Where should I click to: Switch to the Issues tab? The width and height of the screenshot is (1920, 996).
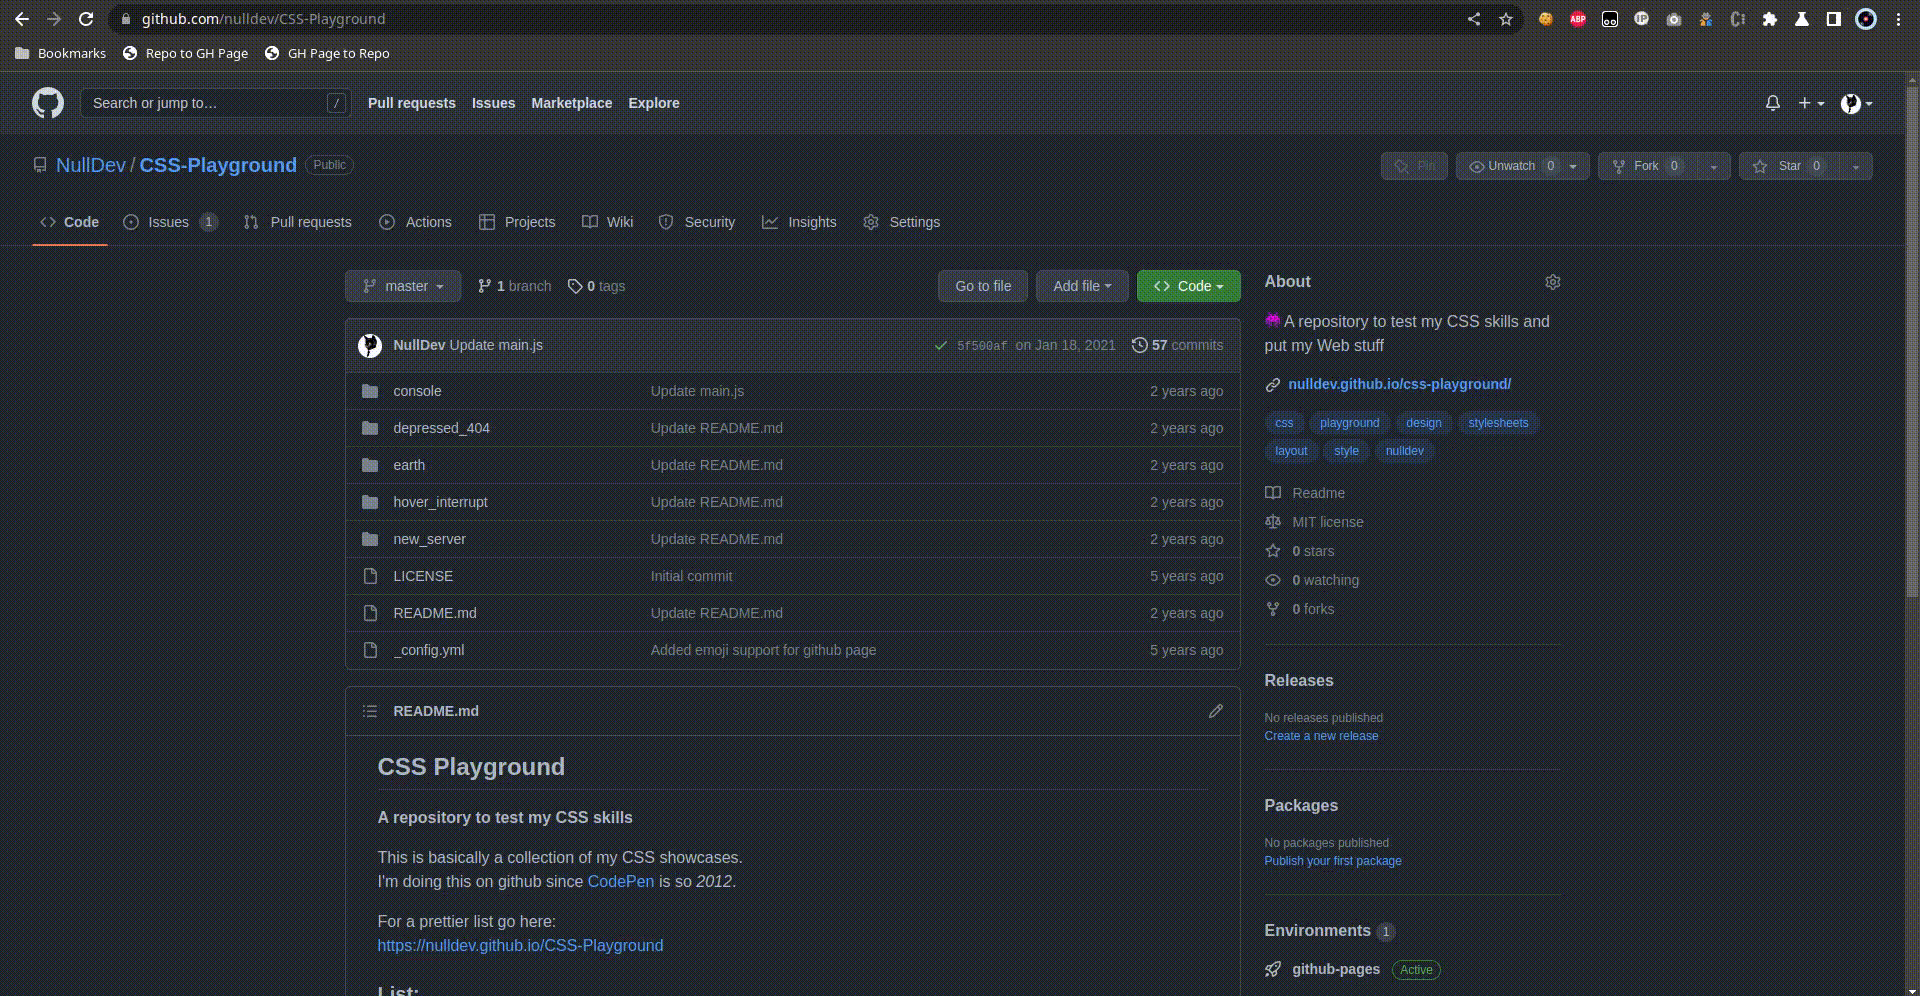tap(168, 222)
